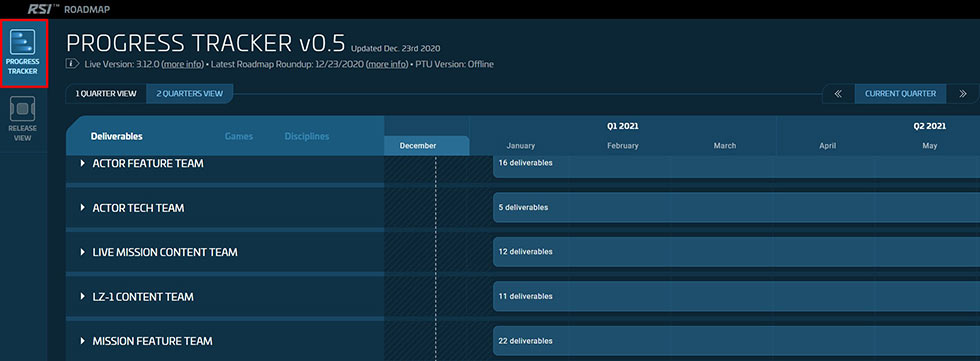This screenshot has height=361, width=980.
Task: Expand Actor Tech Team arrow
Action: [x=82, y=207]
